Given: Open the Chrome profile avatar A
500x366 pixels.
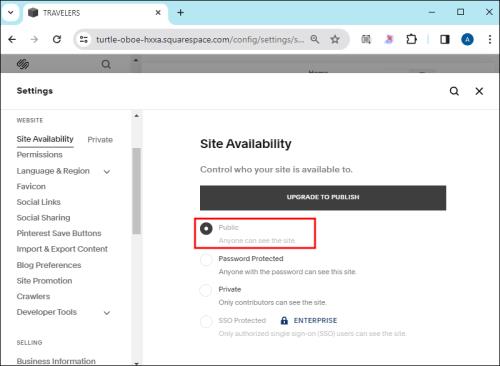Looking at the screenshot, I should [467, 39].
